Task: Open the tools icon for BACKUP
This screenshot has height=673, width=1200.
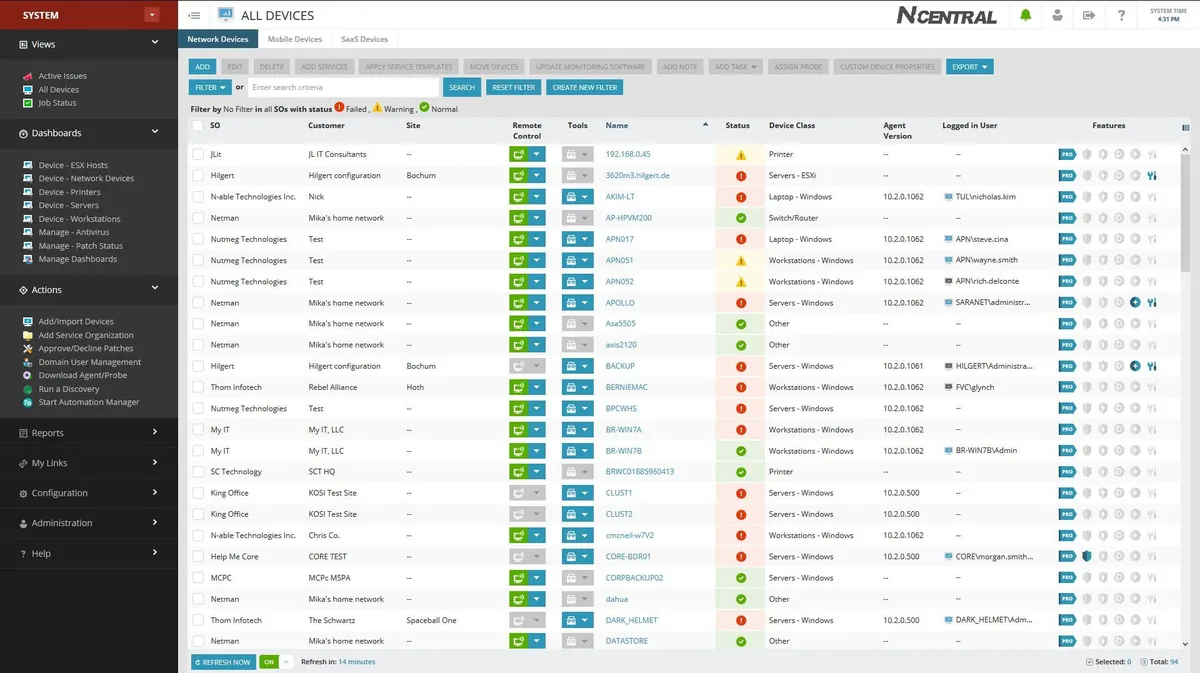Action: click(571, 366)
